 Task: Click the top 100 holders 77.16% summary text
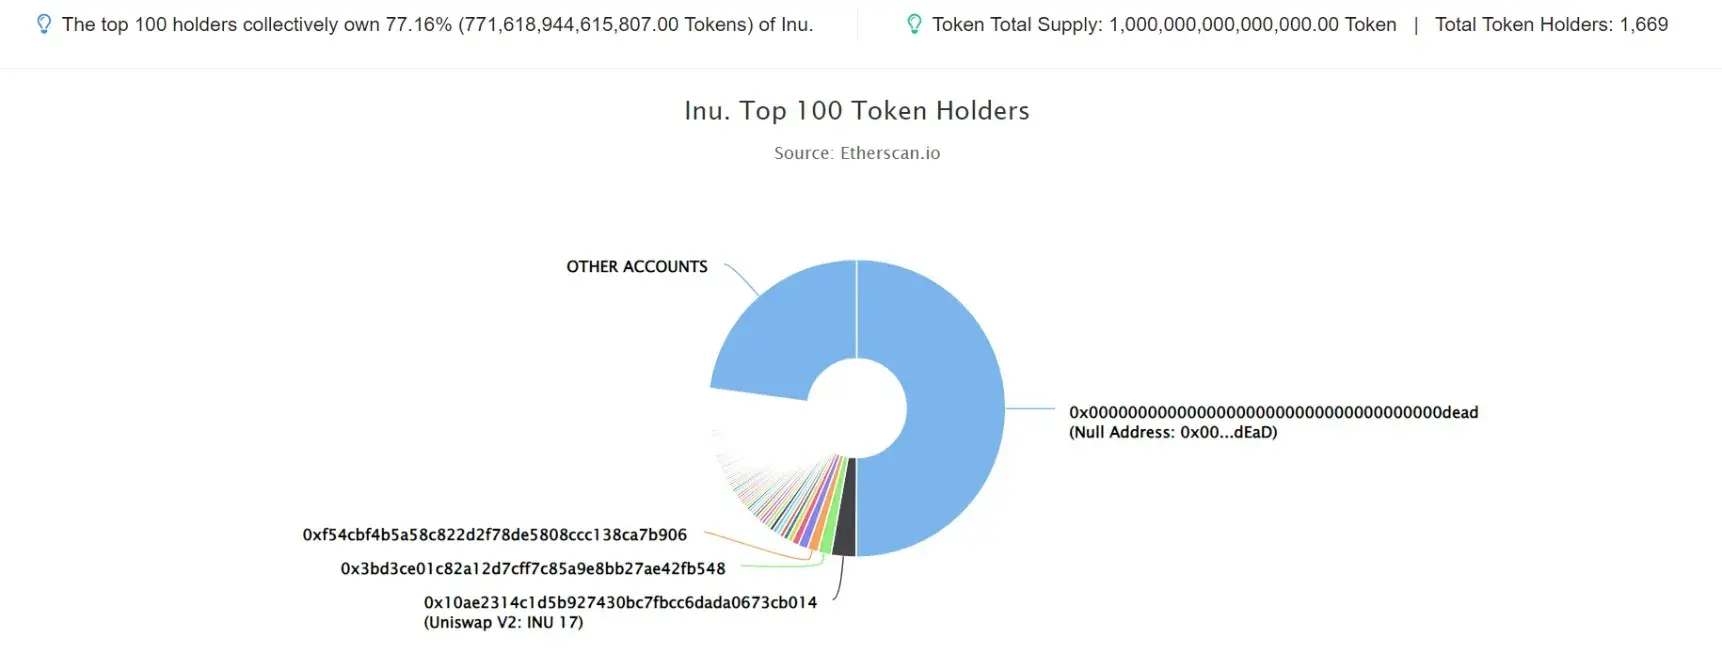(437, 24)
